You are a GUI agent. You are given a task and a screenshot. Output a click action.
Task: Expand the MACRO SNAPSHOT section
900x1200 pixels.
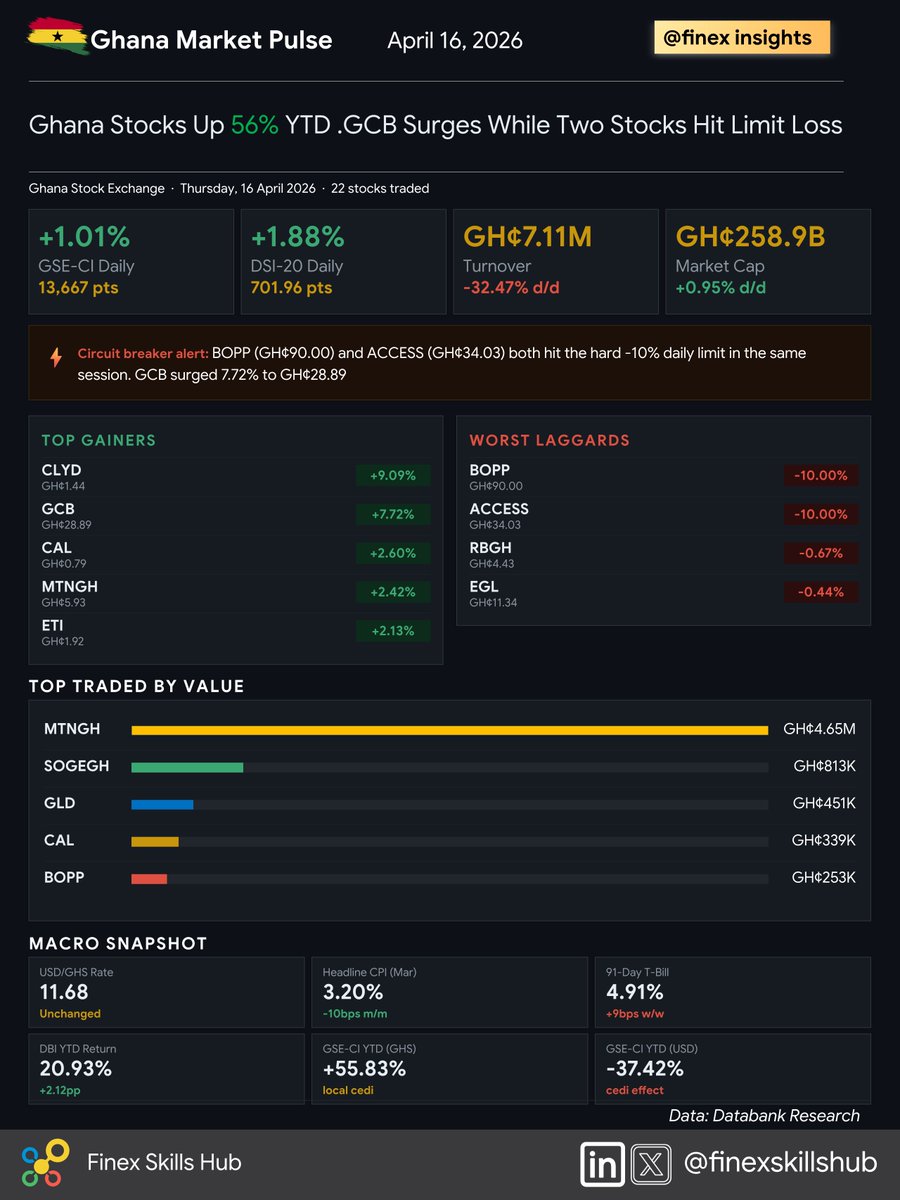click(117, 943)
